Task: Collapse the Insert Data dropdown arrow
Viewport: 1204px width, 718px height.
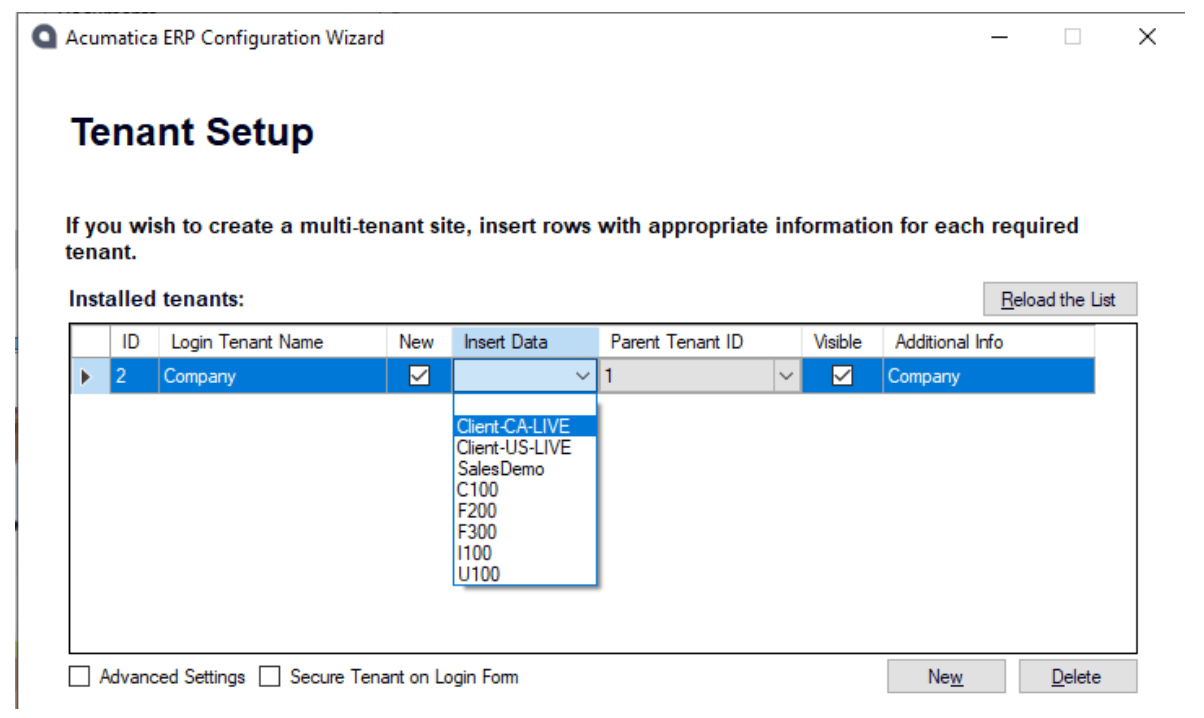Action: 583,376
